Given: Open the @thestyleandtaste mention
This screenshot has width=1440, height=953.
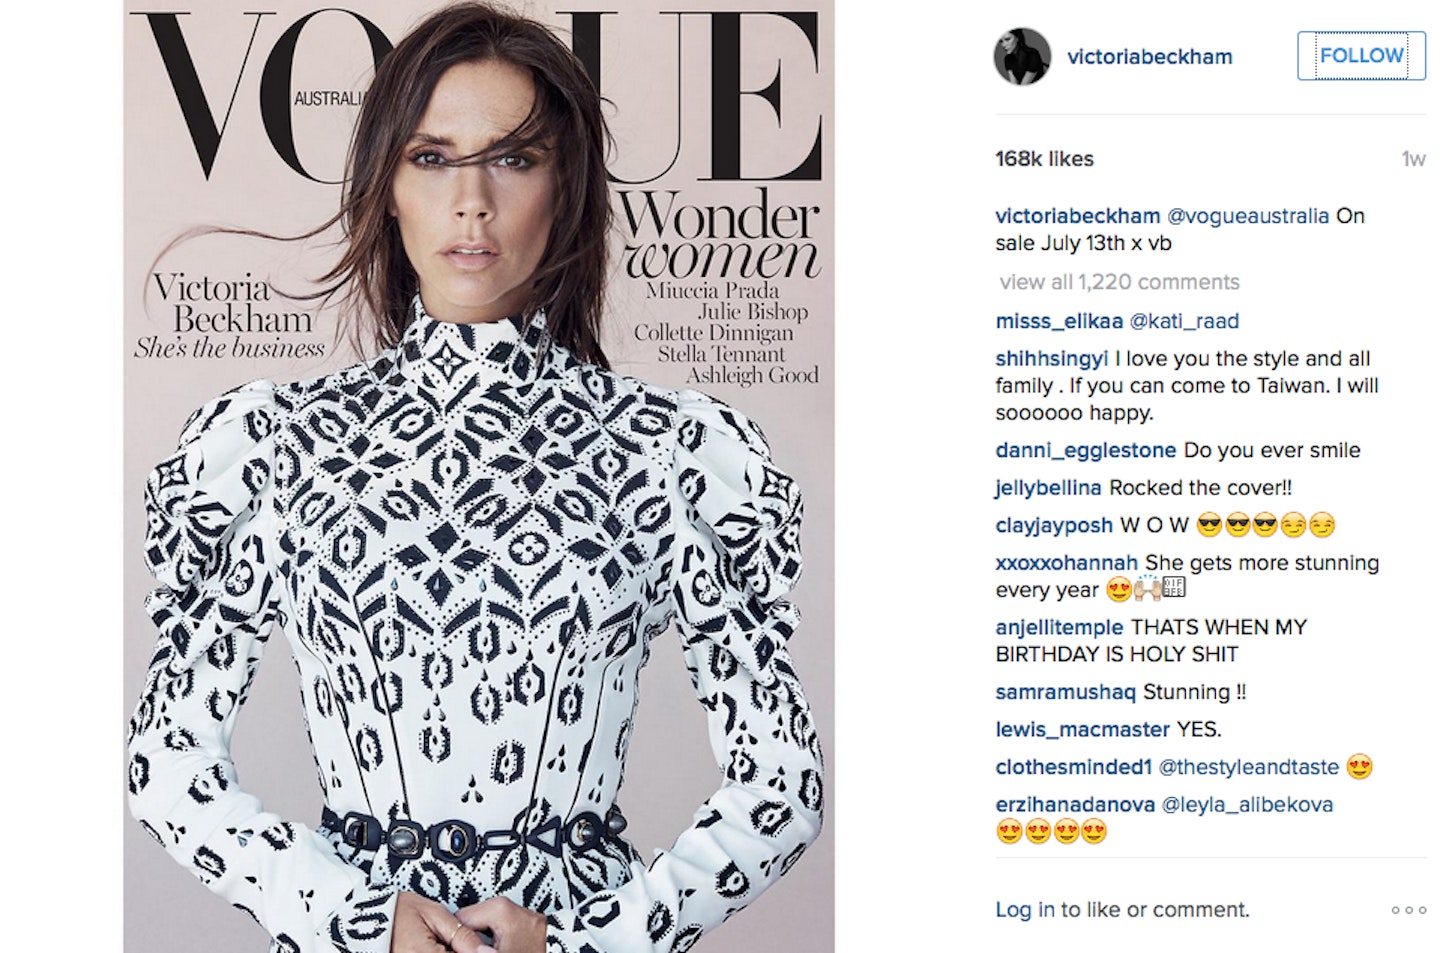Looking at the screenshot, I should (x=1248, y=767).
